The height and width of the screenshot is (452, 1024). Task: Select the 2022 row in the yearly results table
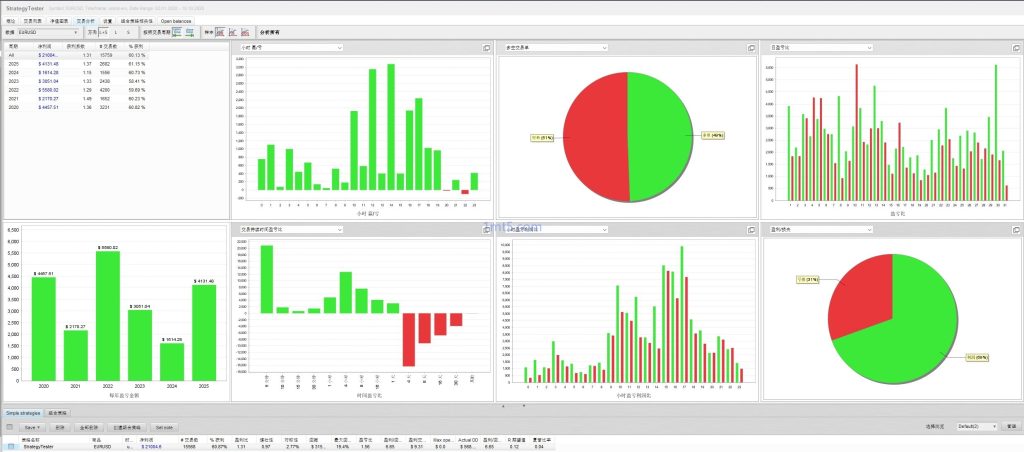point(60,90)
